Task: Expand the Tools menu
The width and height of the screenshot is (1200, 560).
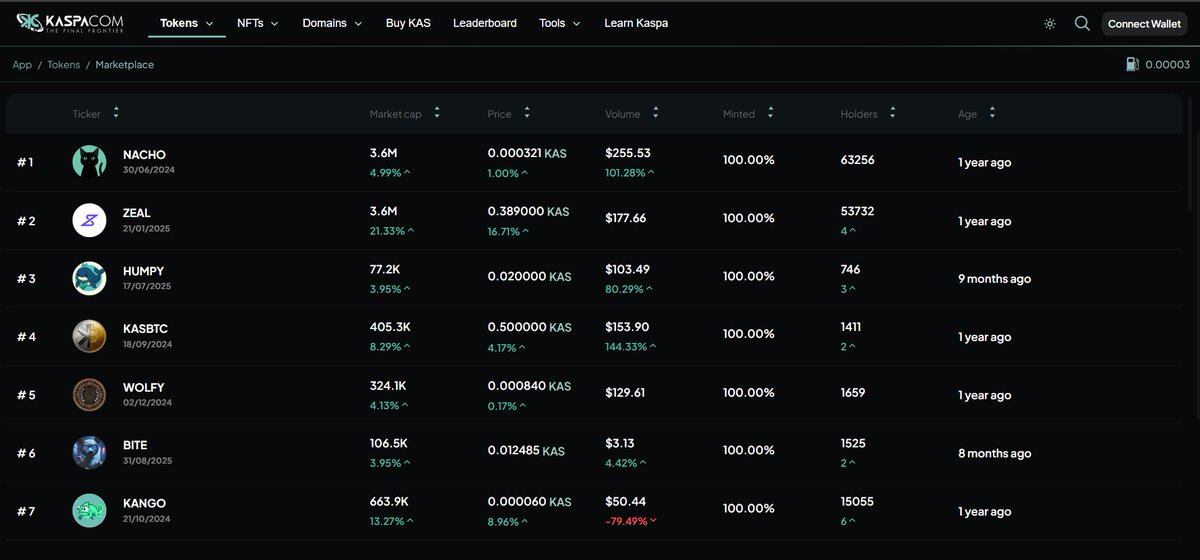Action: coord(559,23)
